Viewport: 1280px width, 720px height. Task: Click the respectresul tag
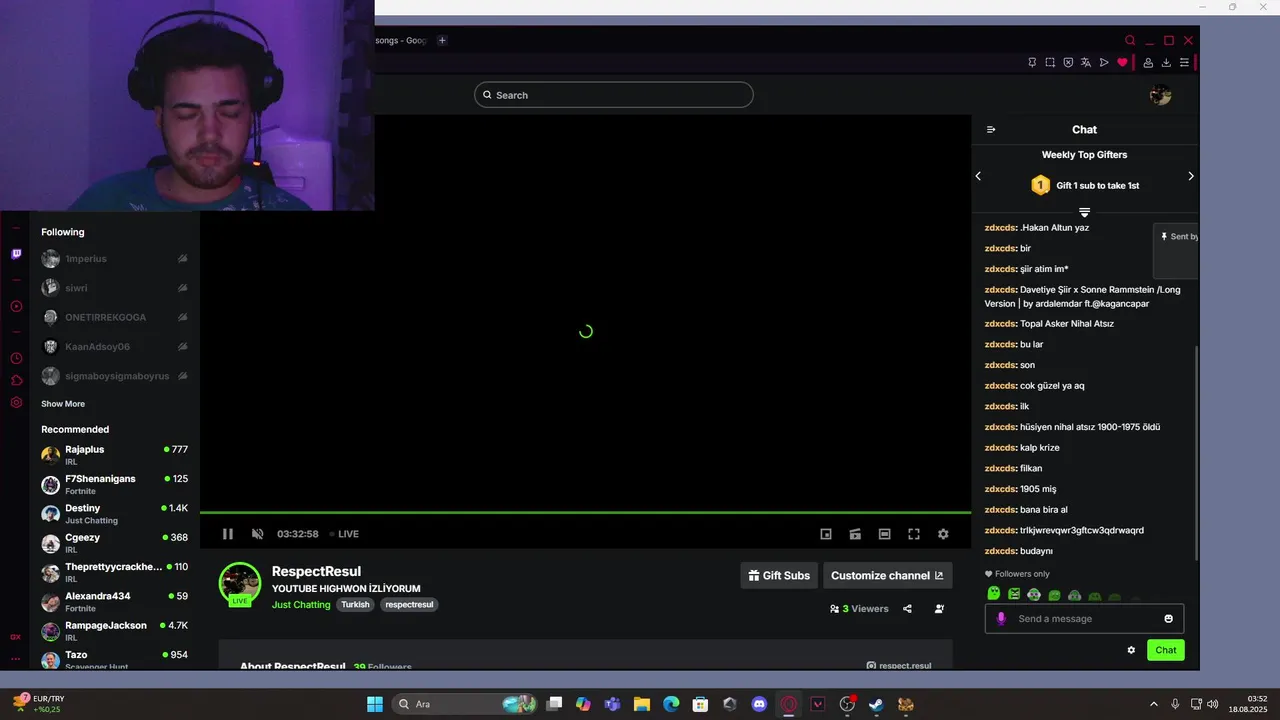409,605
